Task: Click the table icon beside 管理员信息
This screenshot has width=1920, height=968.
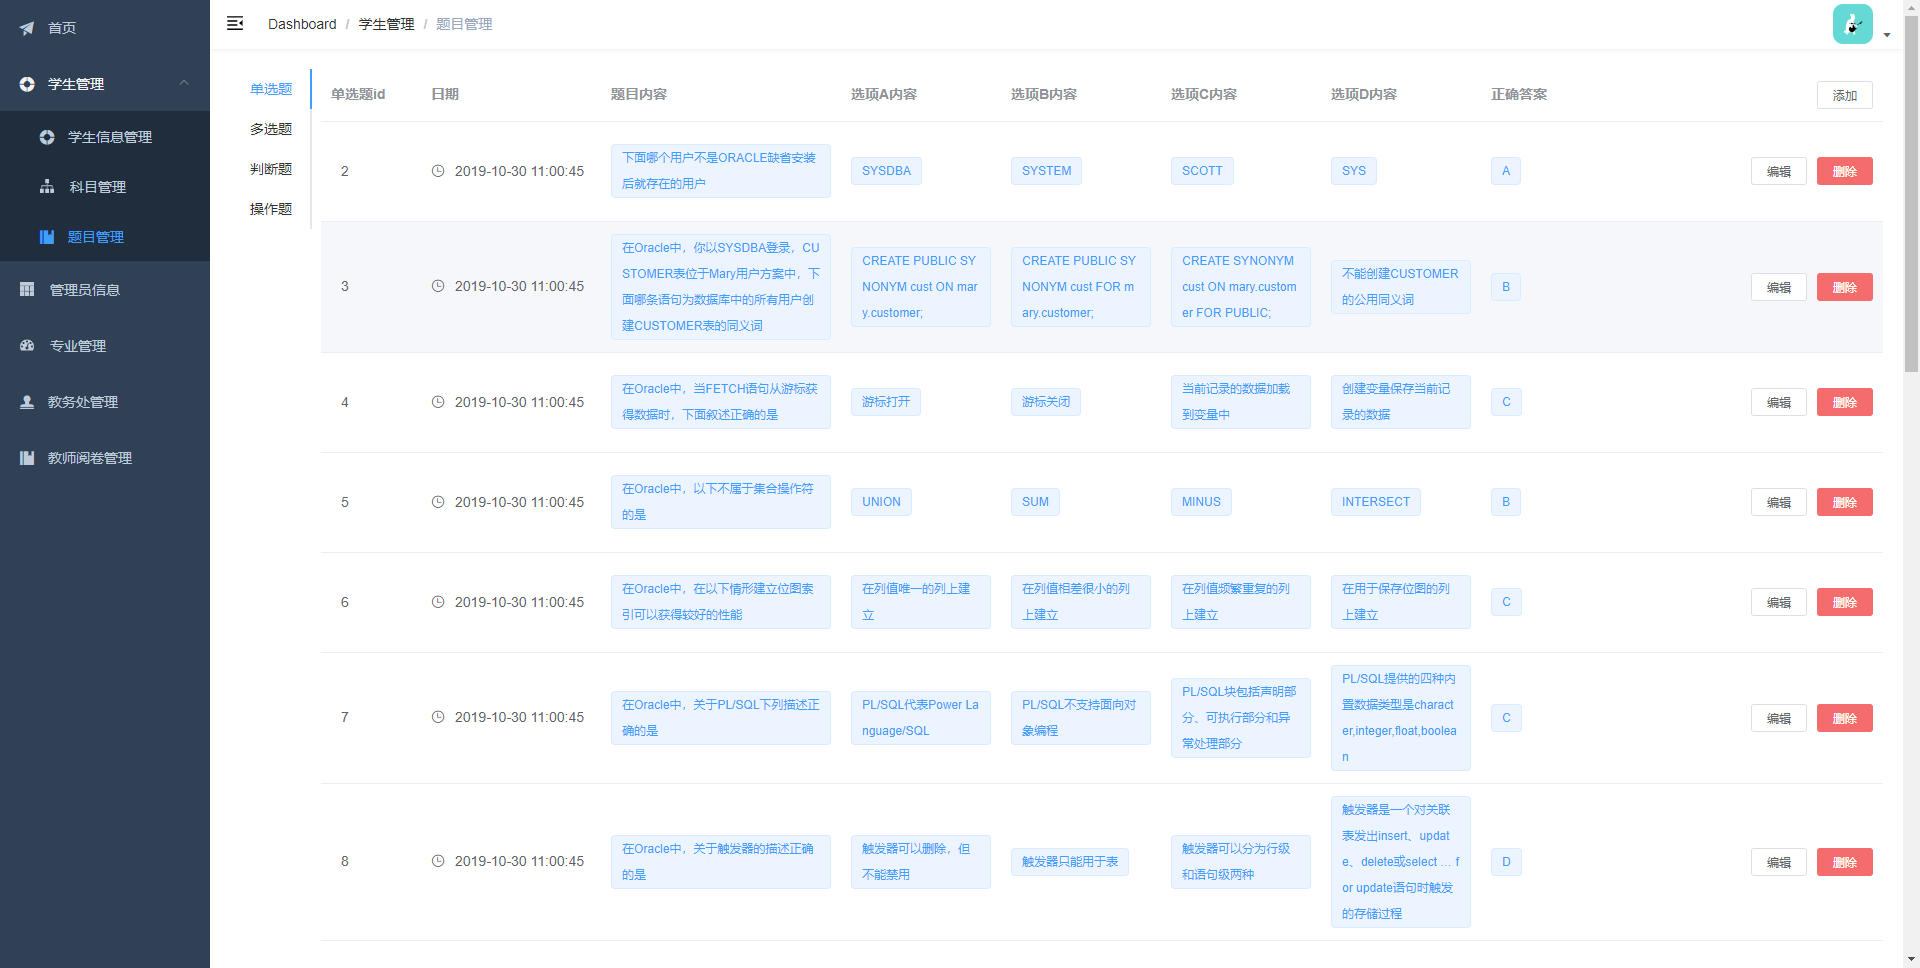Action: point(27,290)
